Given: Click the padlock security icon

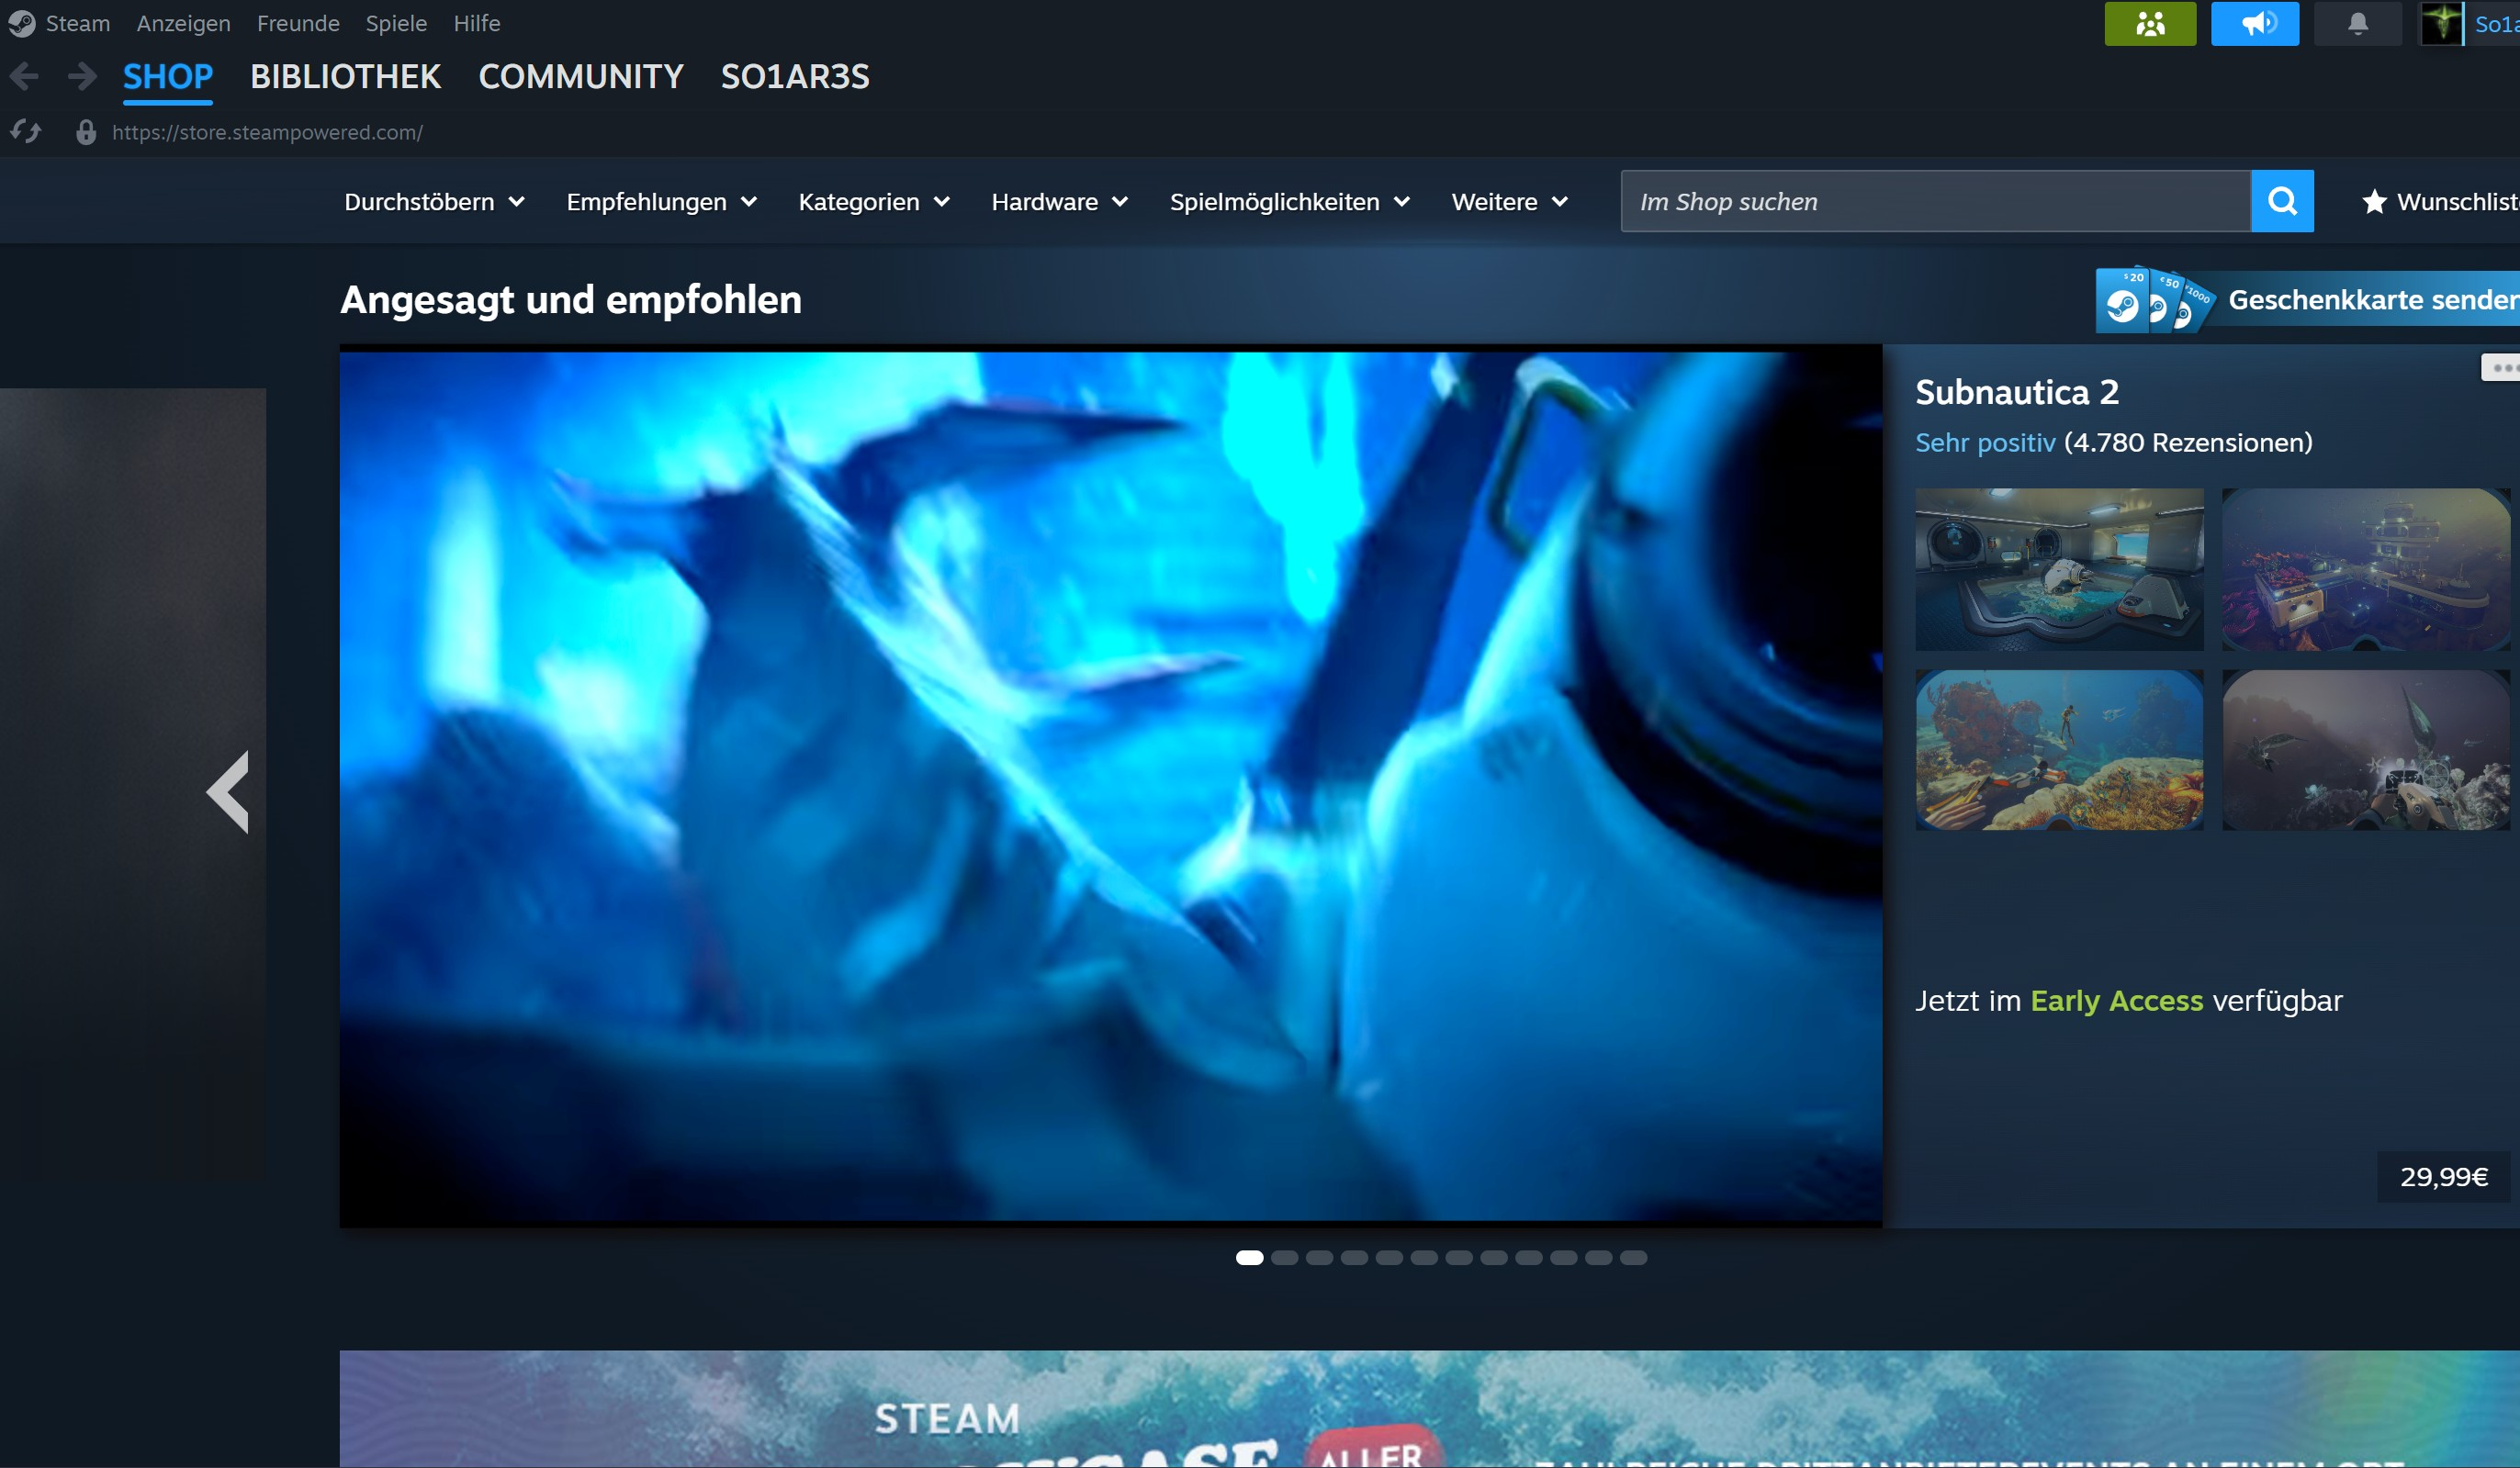Looking at the screenshot, I should tap(86, 132).
